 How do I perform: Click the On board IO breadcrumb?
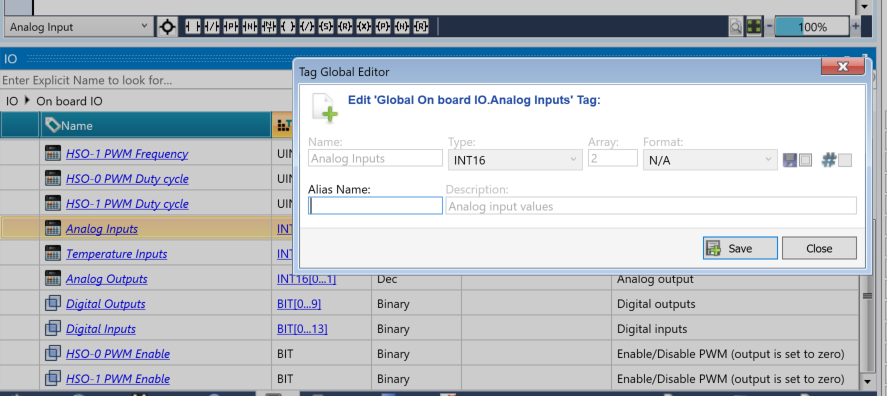pyautogui.click(x=70, y=102)
